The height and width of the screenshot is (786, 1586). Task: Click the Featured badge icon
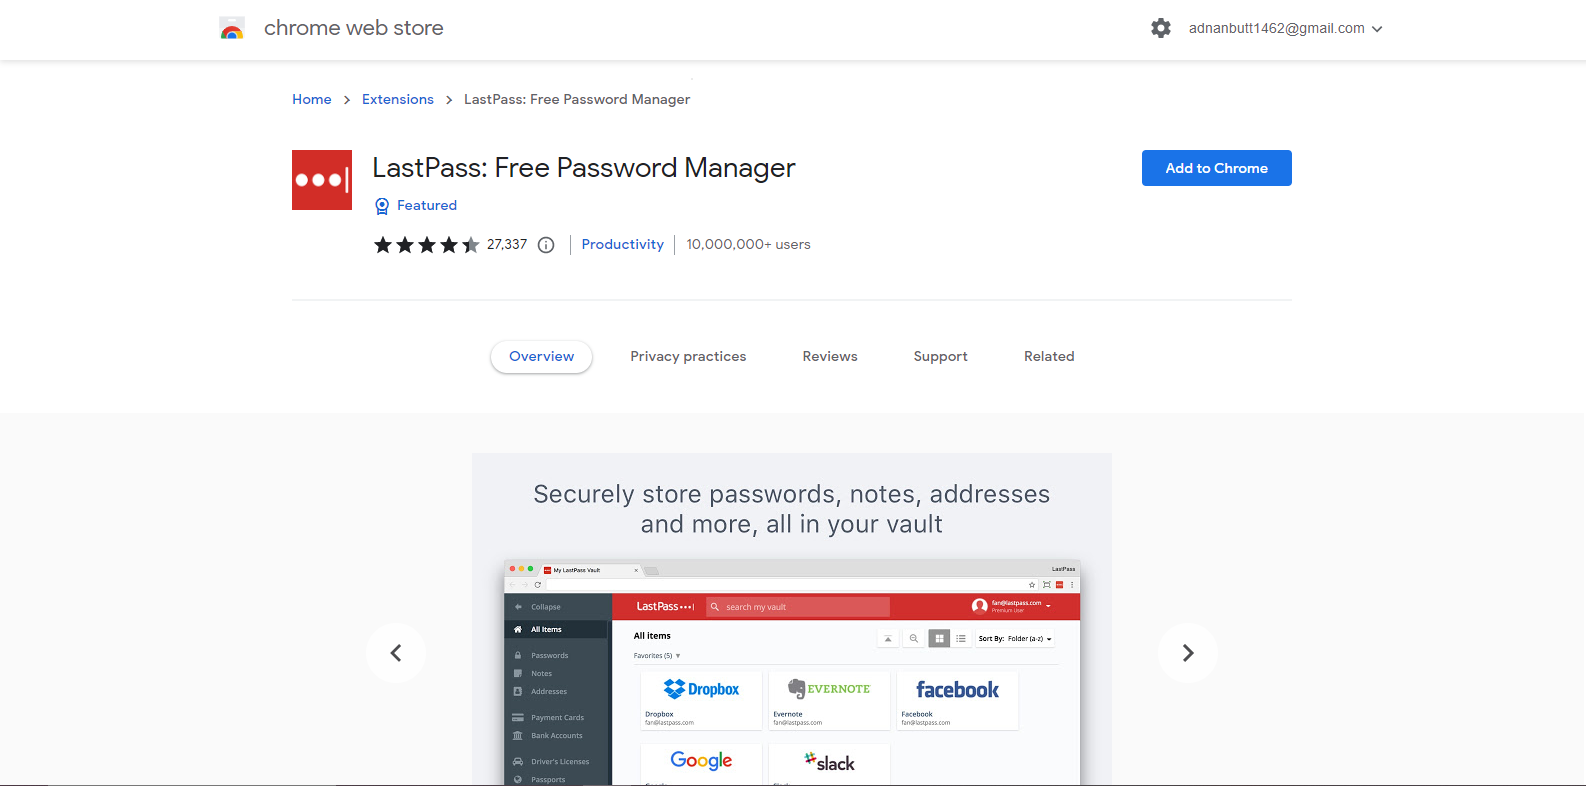382,206
